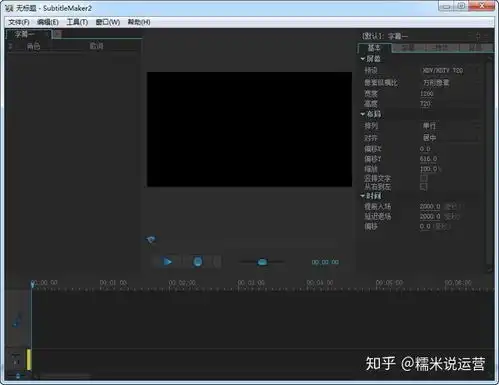Viewport: 499px width, 385px height.
Task: Click the 延迟退场 value 2000.0
Action: click(x=430, y=216)
